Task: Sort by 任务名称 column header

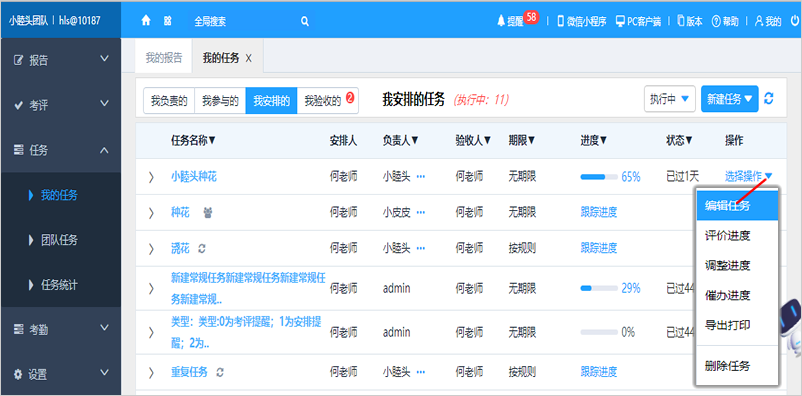Action: 193,140
